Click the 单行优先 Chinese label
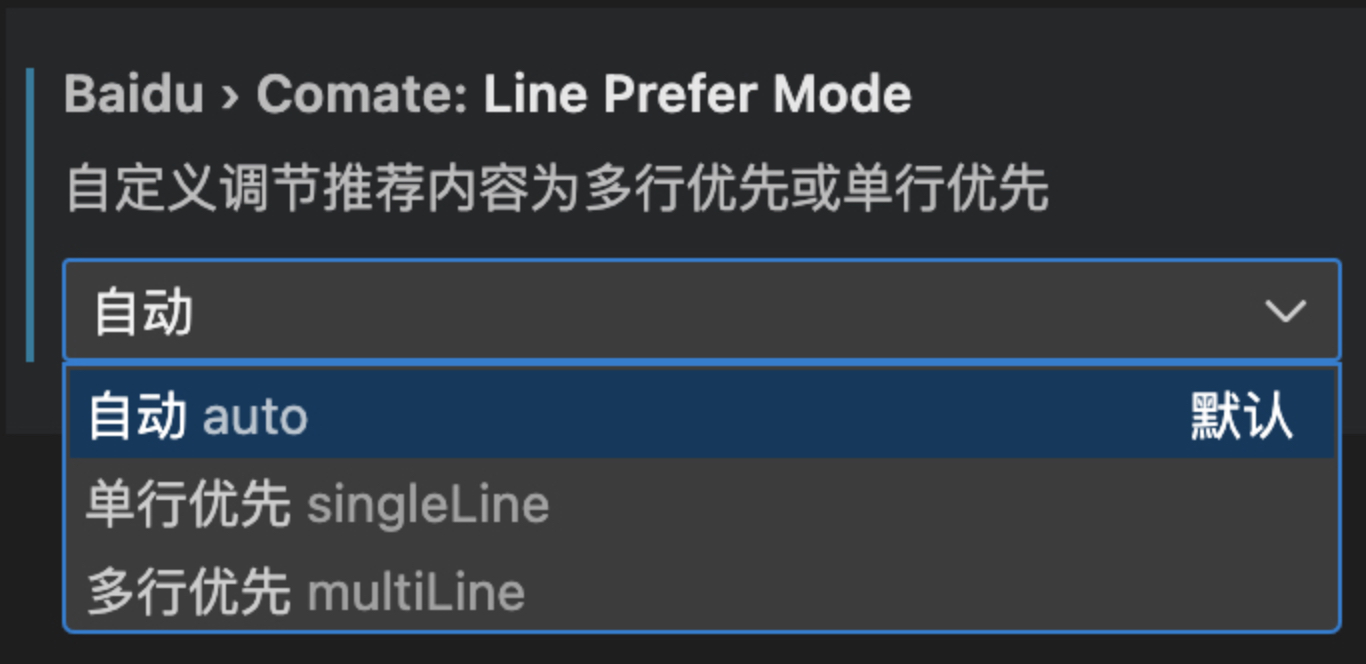1366x664 pixels. [188, 505]
